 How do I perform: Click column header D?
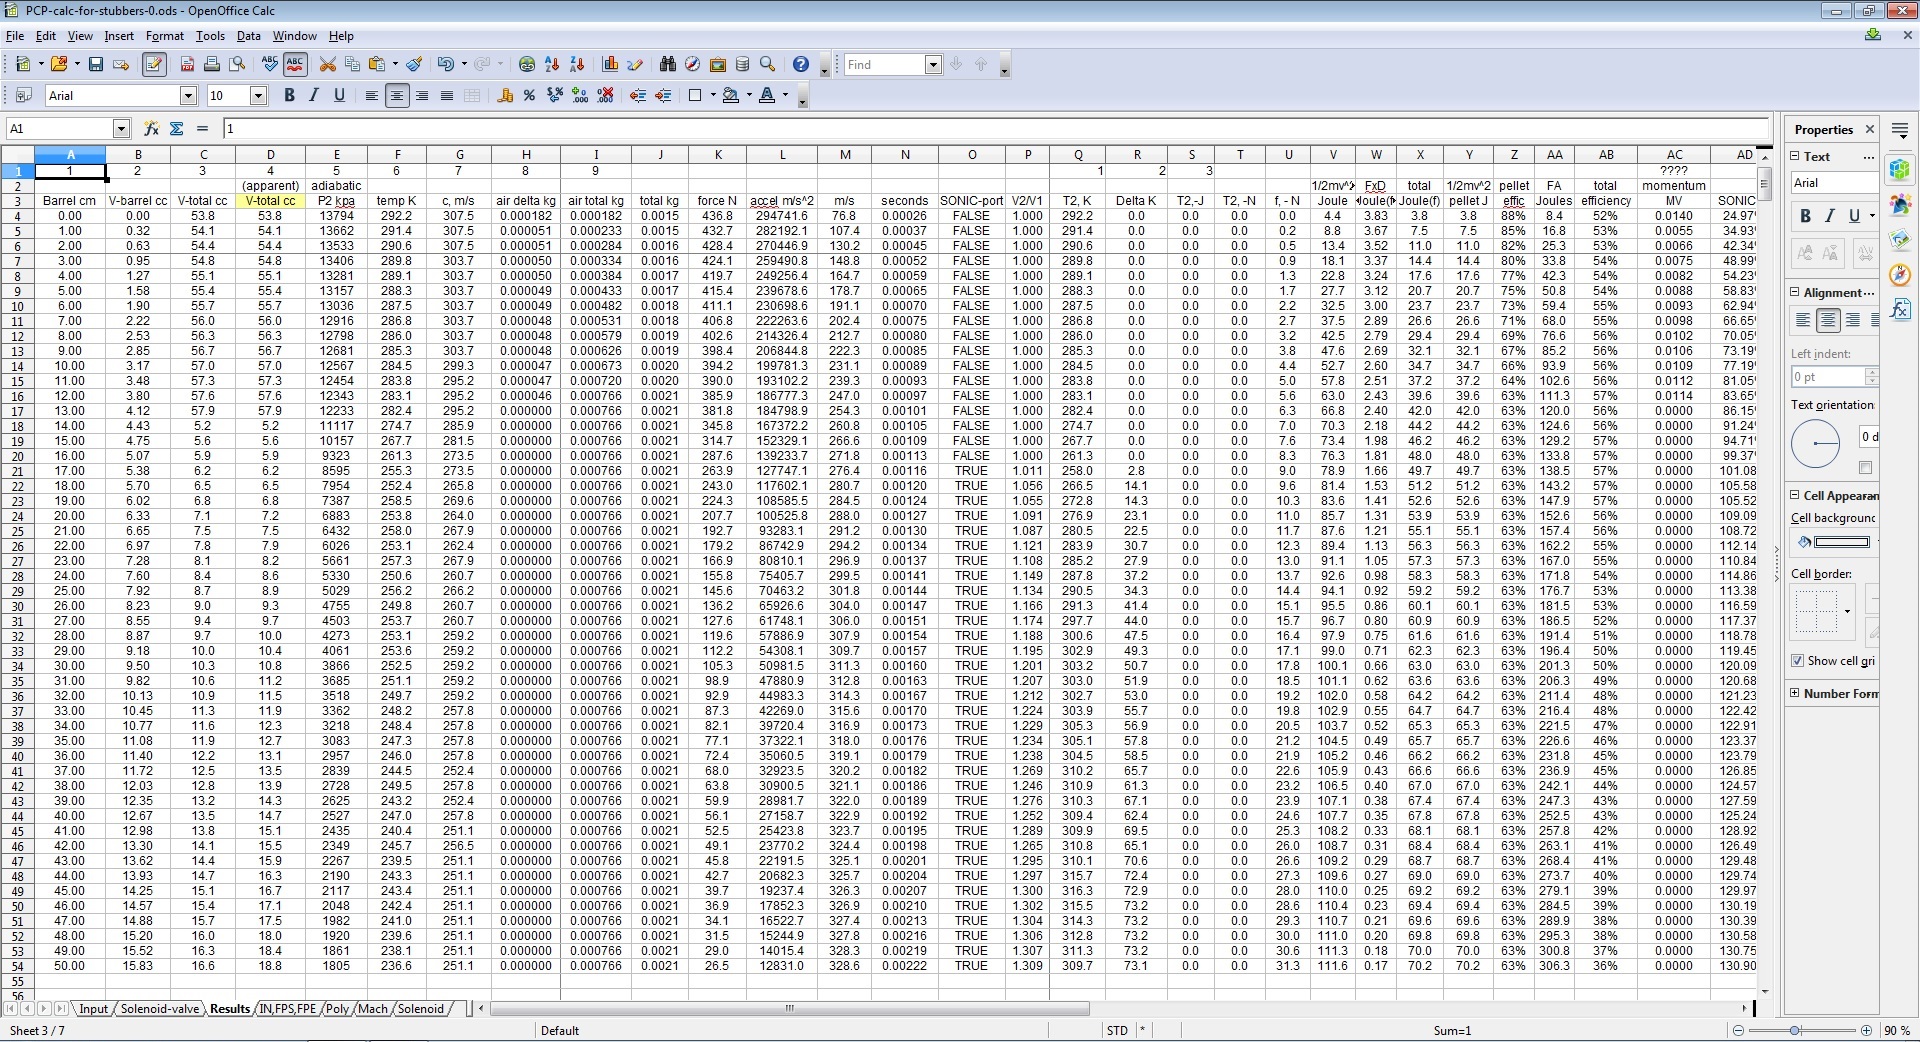270,155
